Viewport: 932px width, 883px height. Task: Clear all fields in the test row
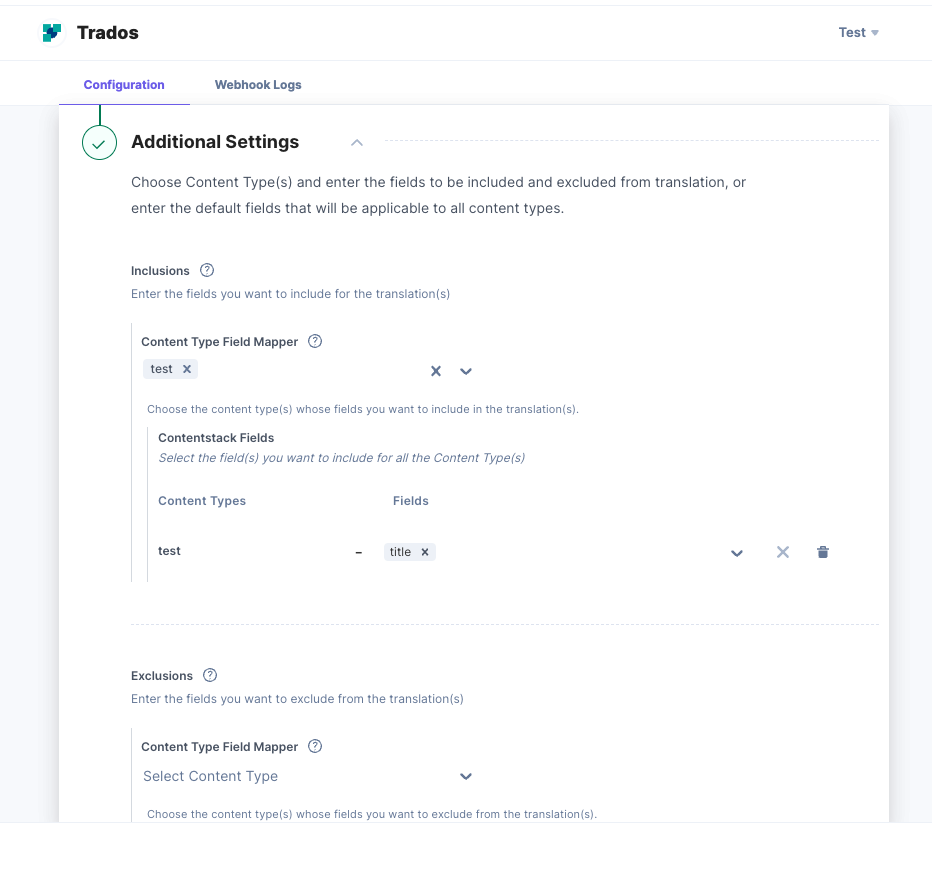point(783,552)
